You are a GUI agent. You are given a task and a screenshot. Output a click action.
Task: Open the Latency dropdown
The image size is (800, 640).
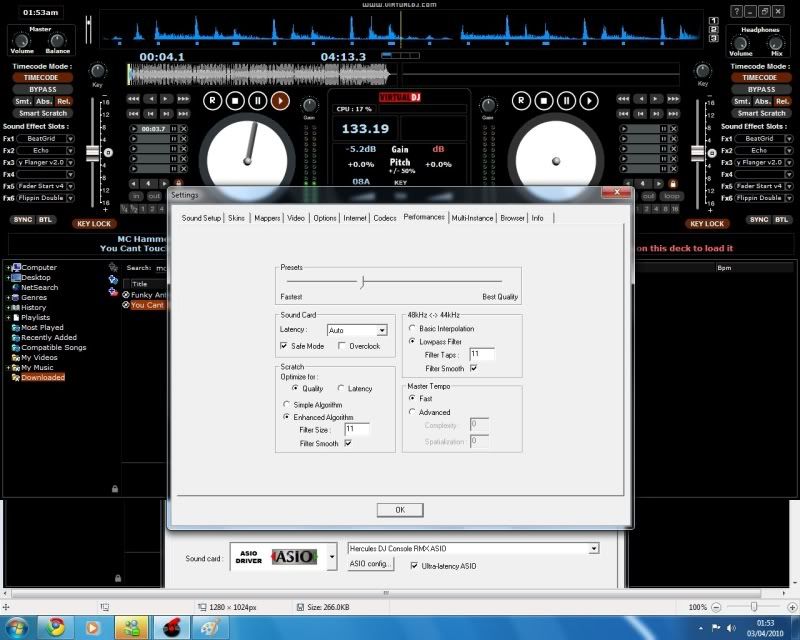(382, 331)
